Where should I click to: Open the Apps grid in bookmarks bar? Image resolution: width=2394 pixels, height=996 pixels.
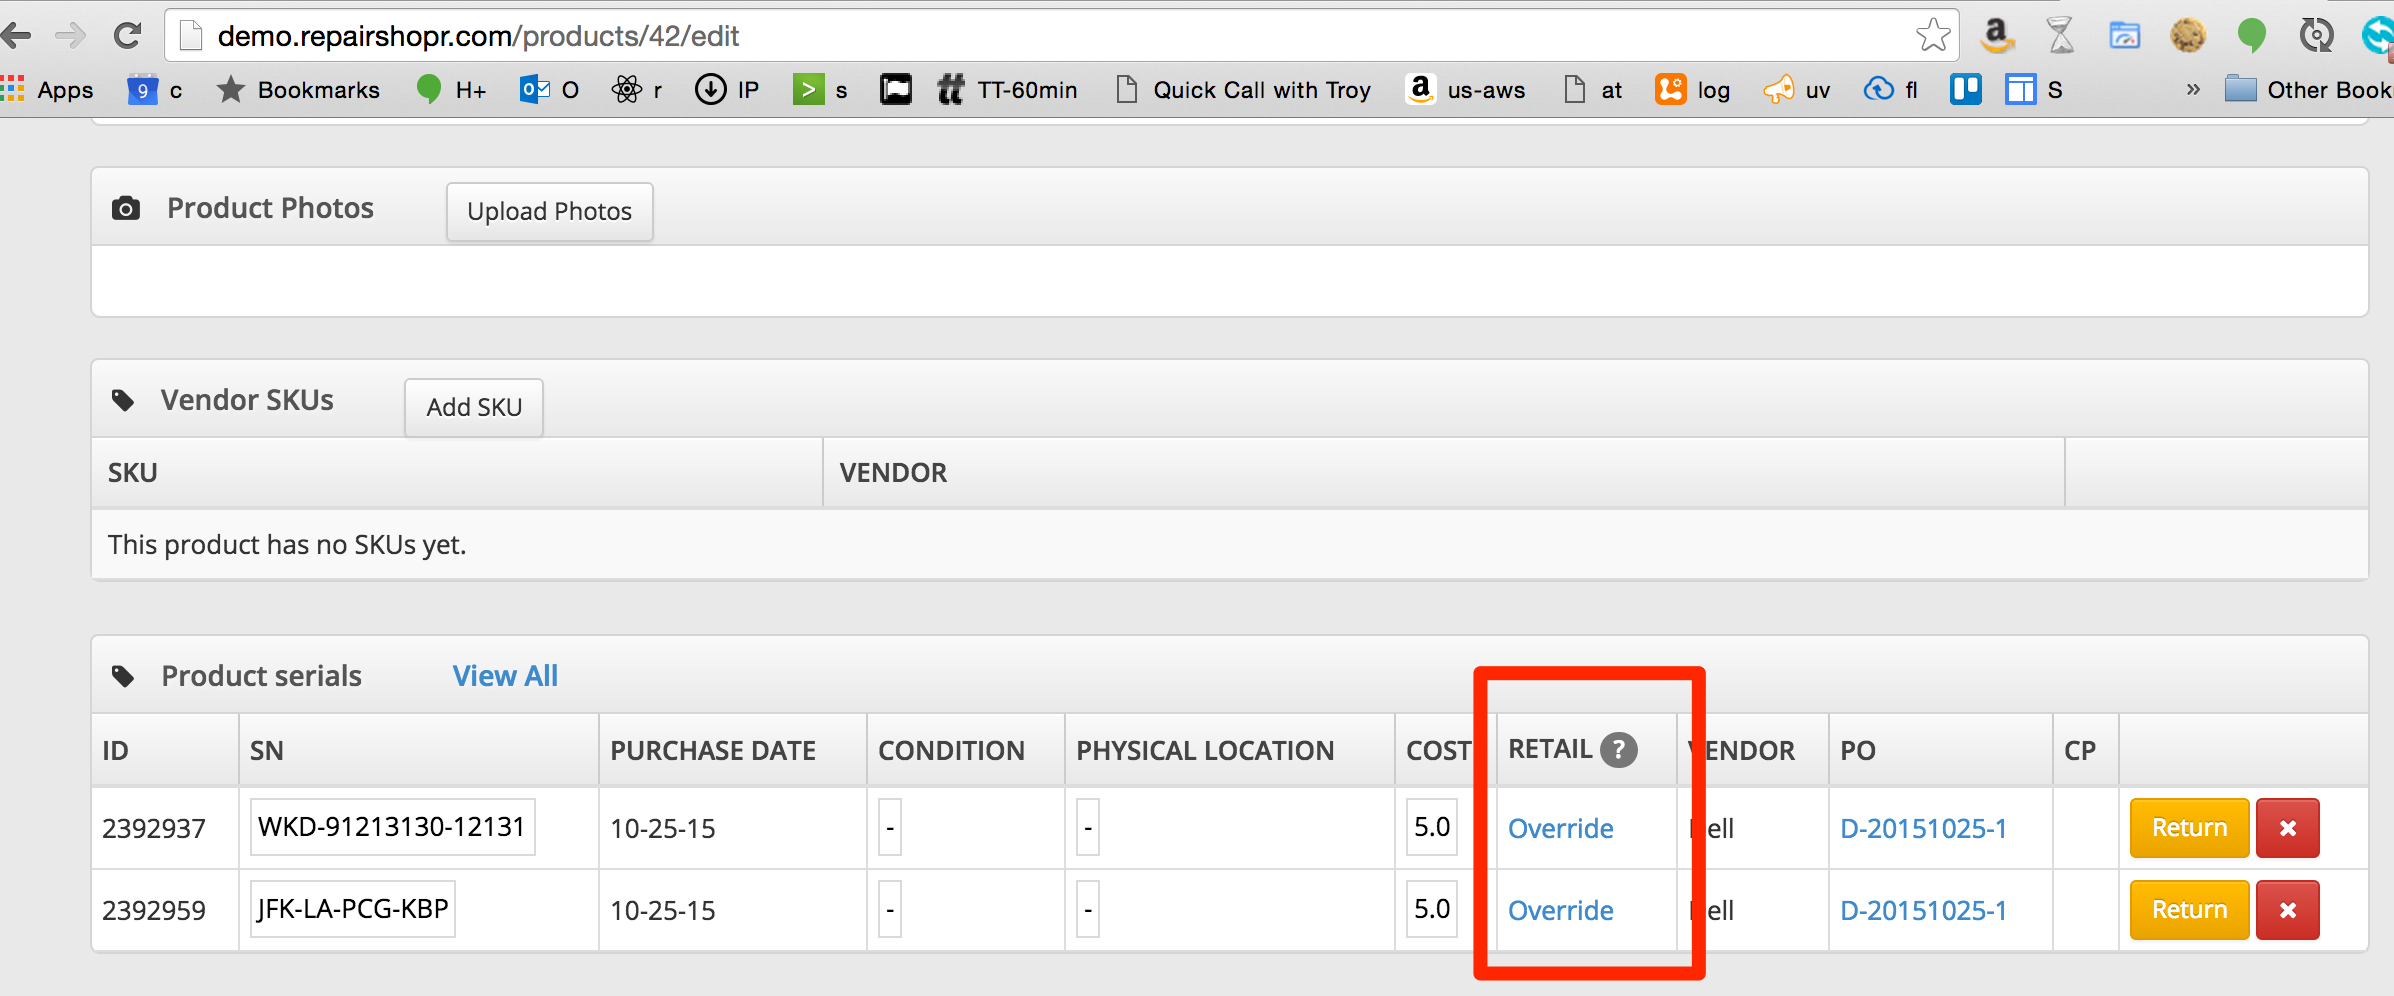point(47,90)
